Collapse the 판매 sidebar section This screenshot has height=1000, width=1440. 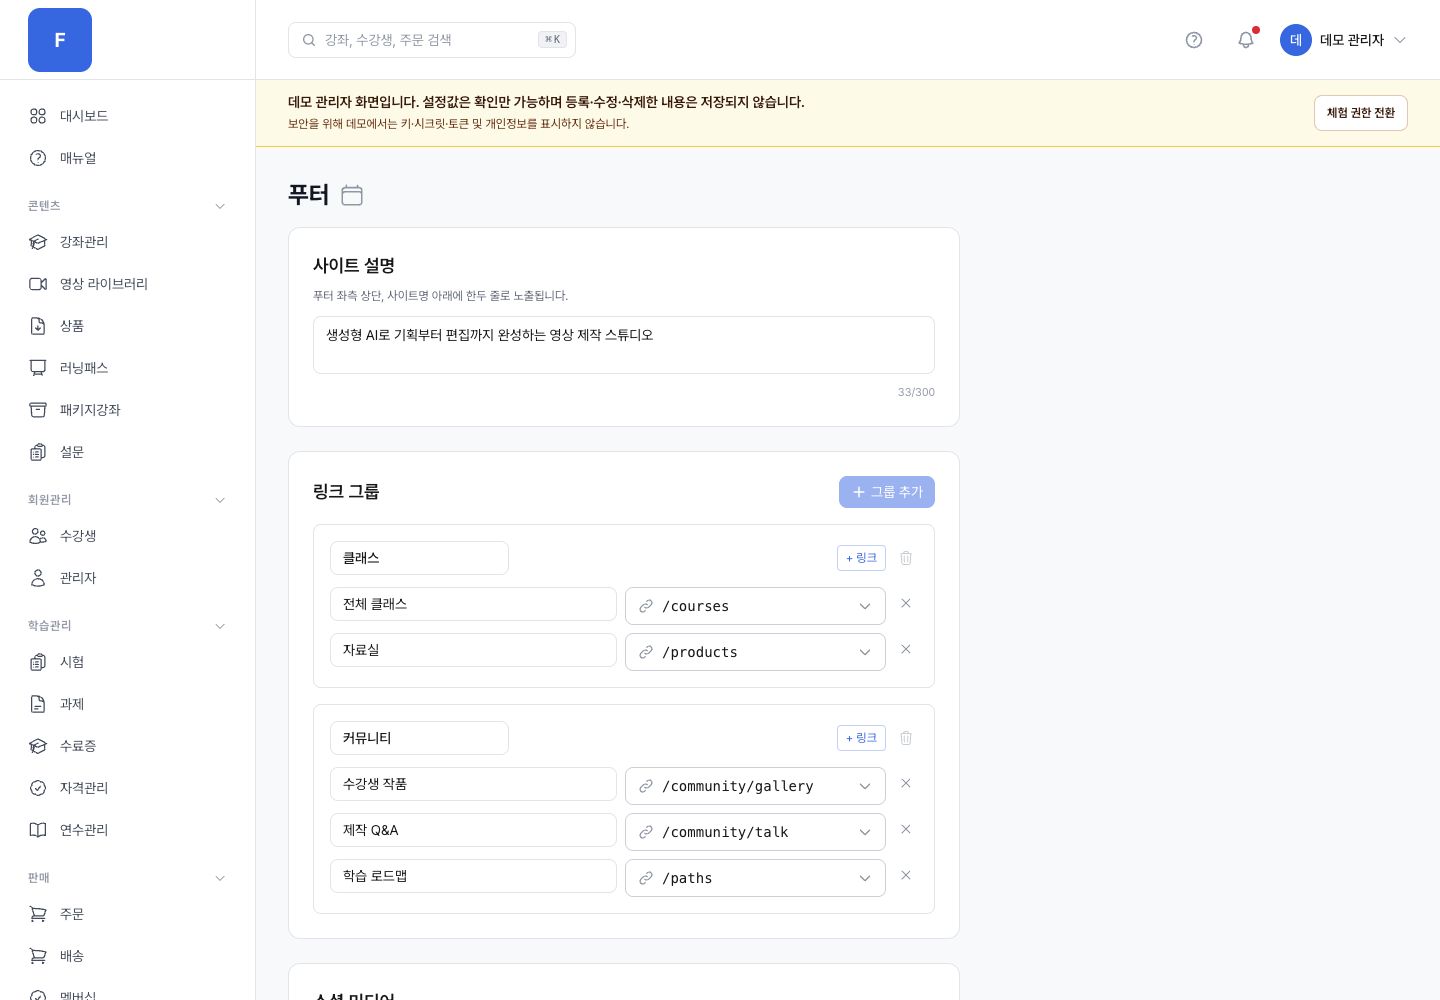tap(127, 878)
